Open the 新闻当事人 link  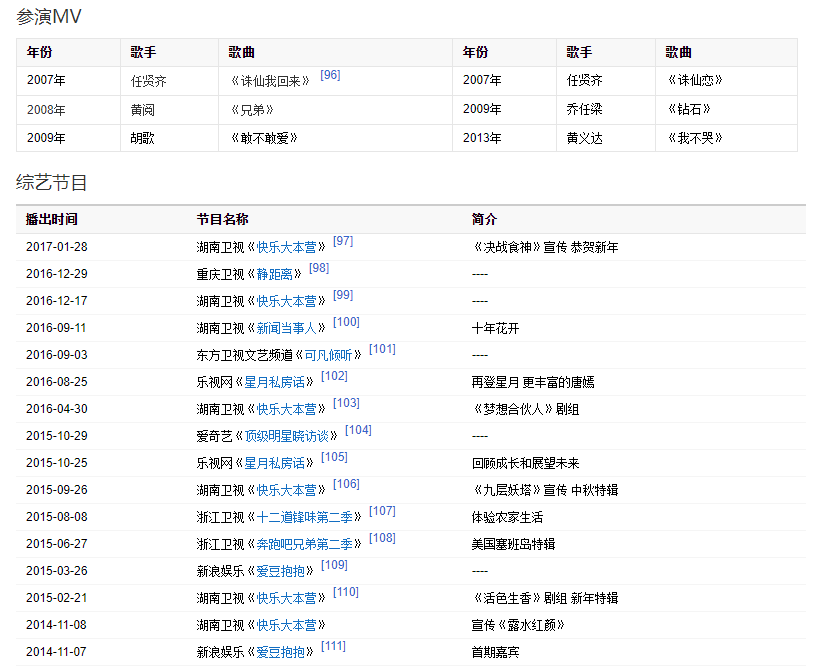point(286,328)
